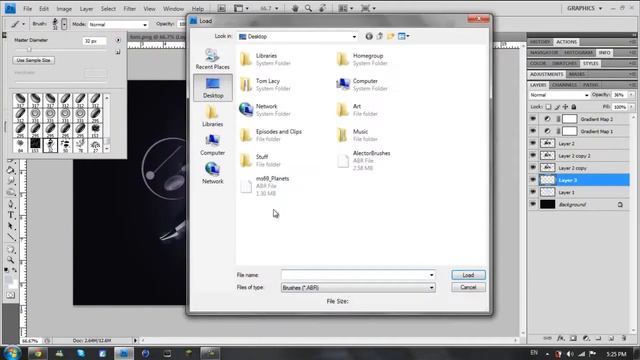Switch to the History tab
The width and height of the screenshot is (640, 360).
540,42
